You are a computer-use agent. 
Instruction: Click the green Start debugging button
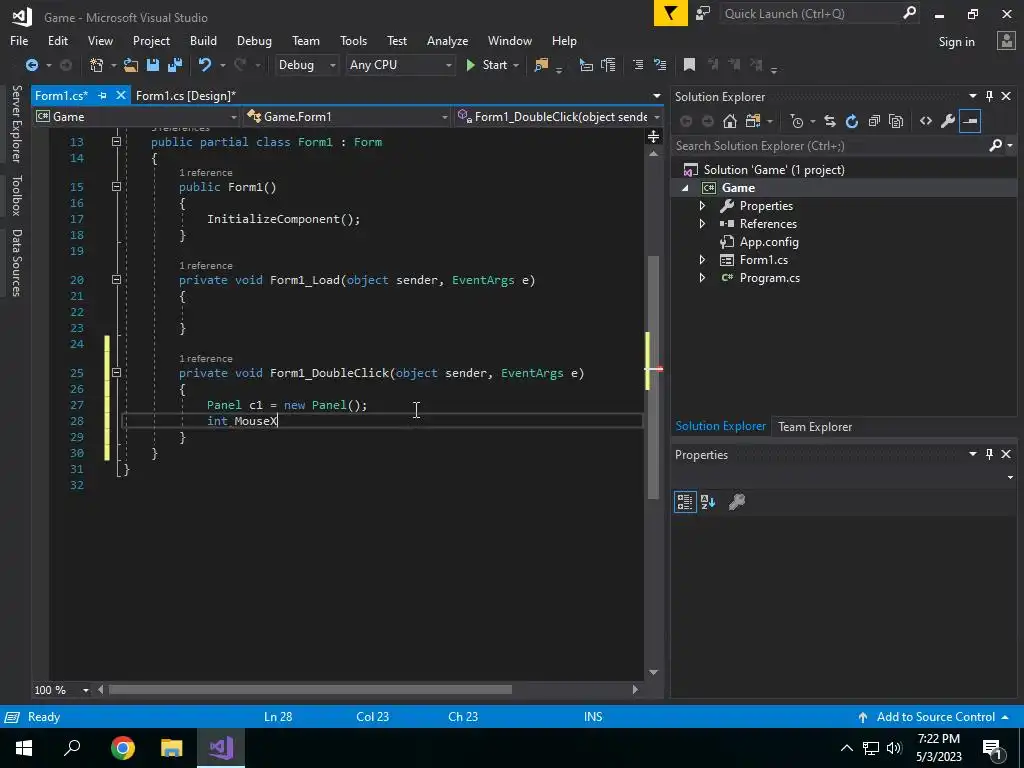coord(488,65)
